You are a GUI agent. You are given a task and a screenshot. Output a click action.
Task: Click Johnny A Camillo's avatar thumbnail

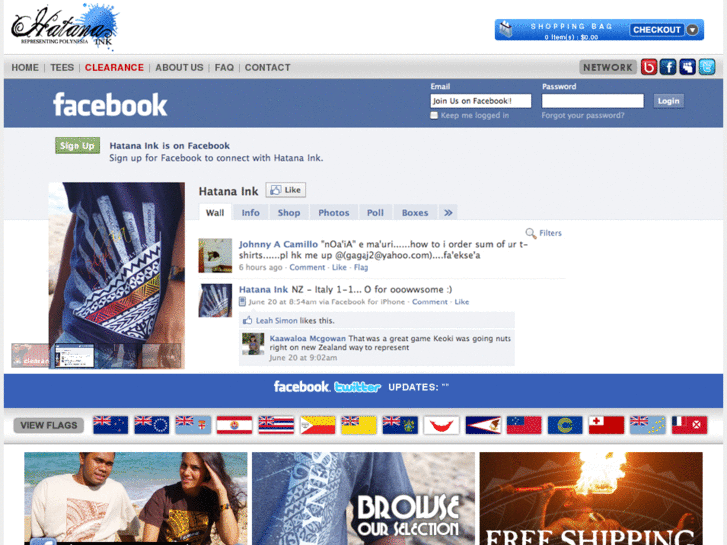coord(215,256)
